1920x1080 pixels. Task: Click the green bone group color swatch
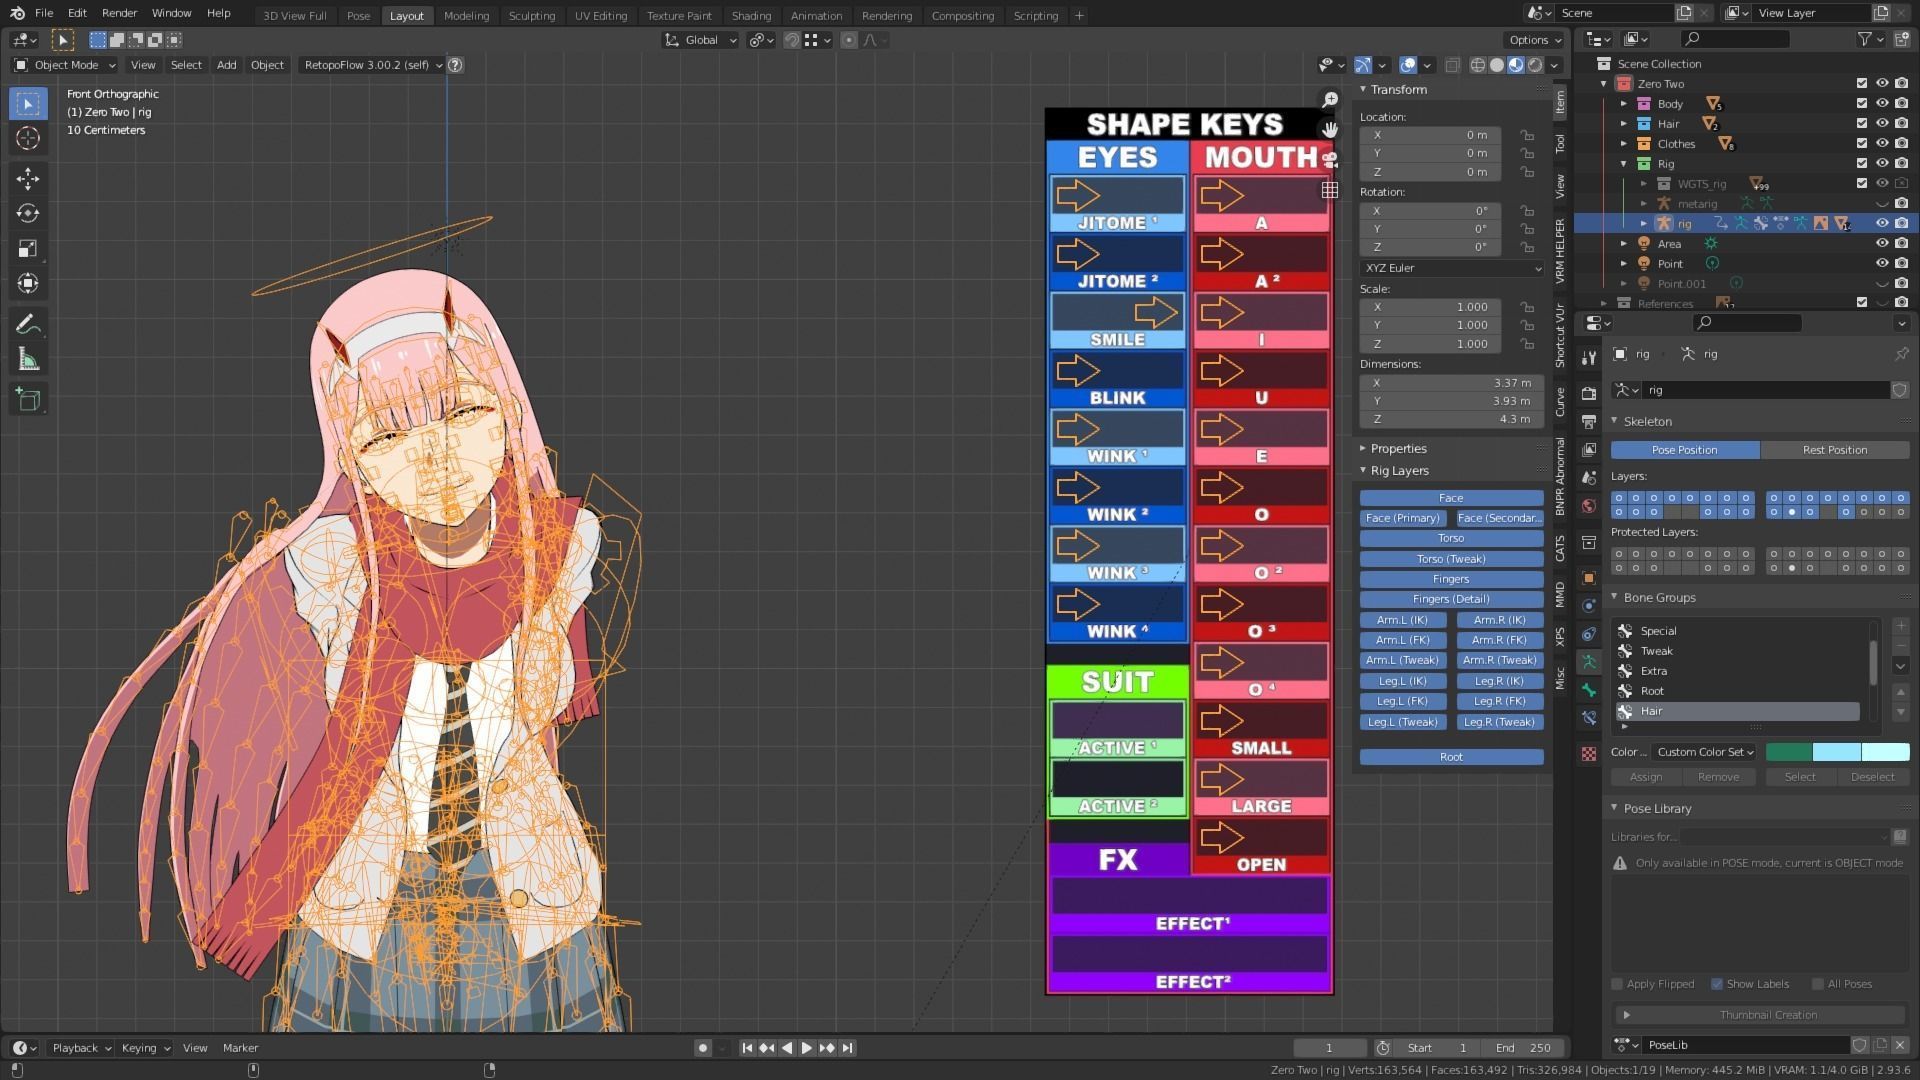(1788, 752)
